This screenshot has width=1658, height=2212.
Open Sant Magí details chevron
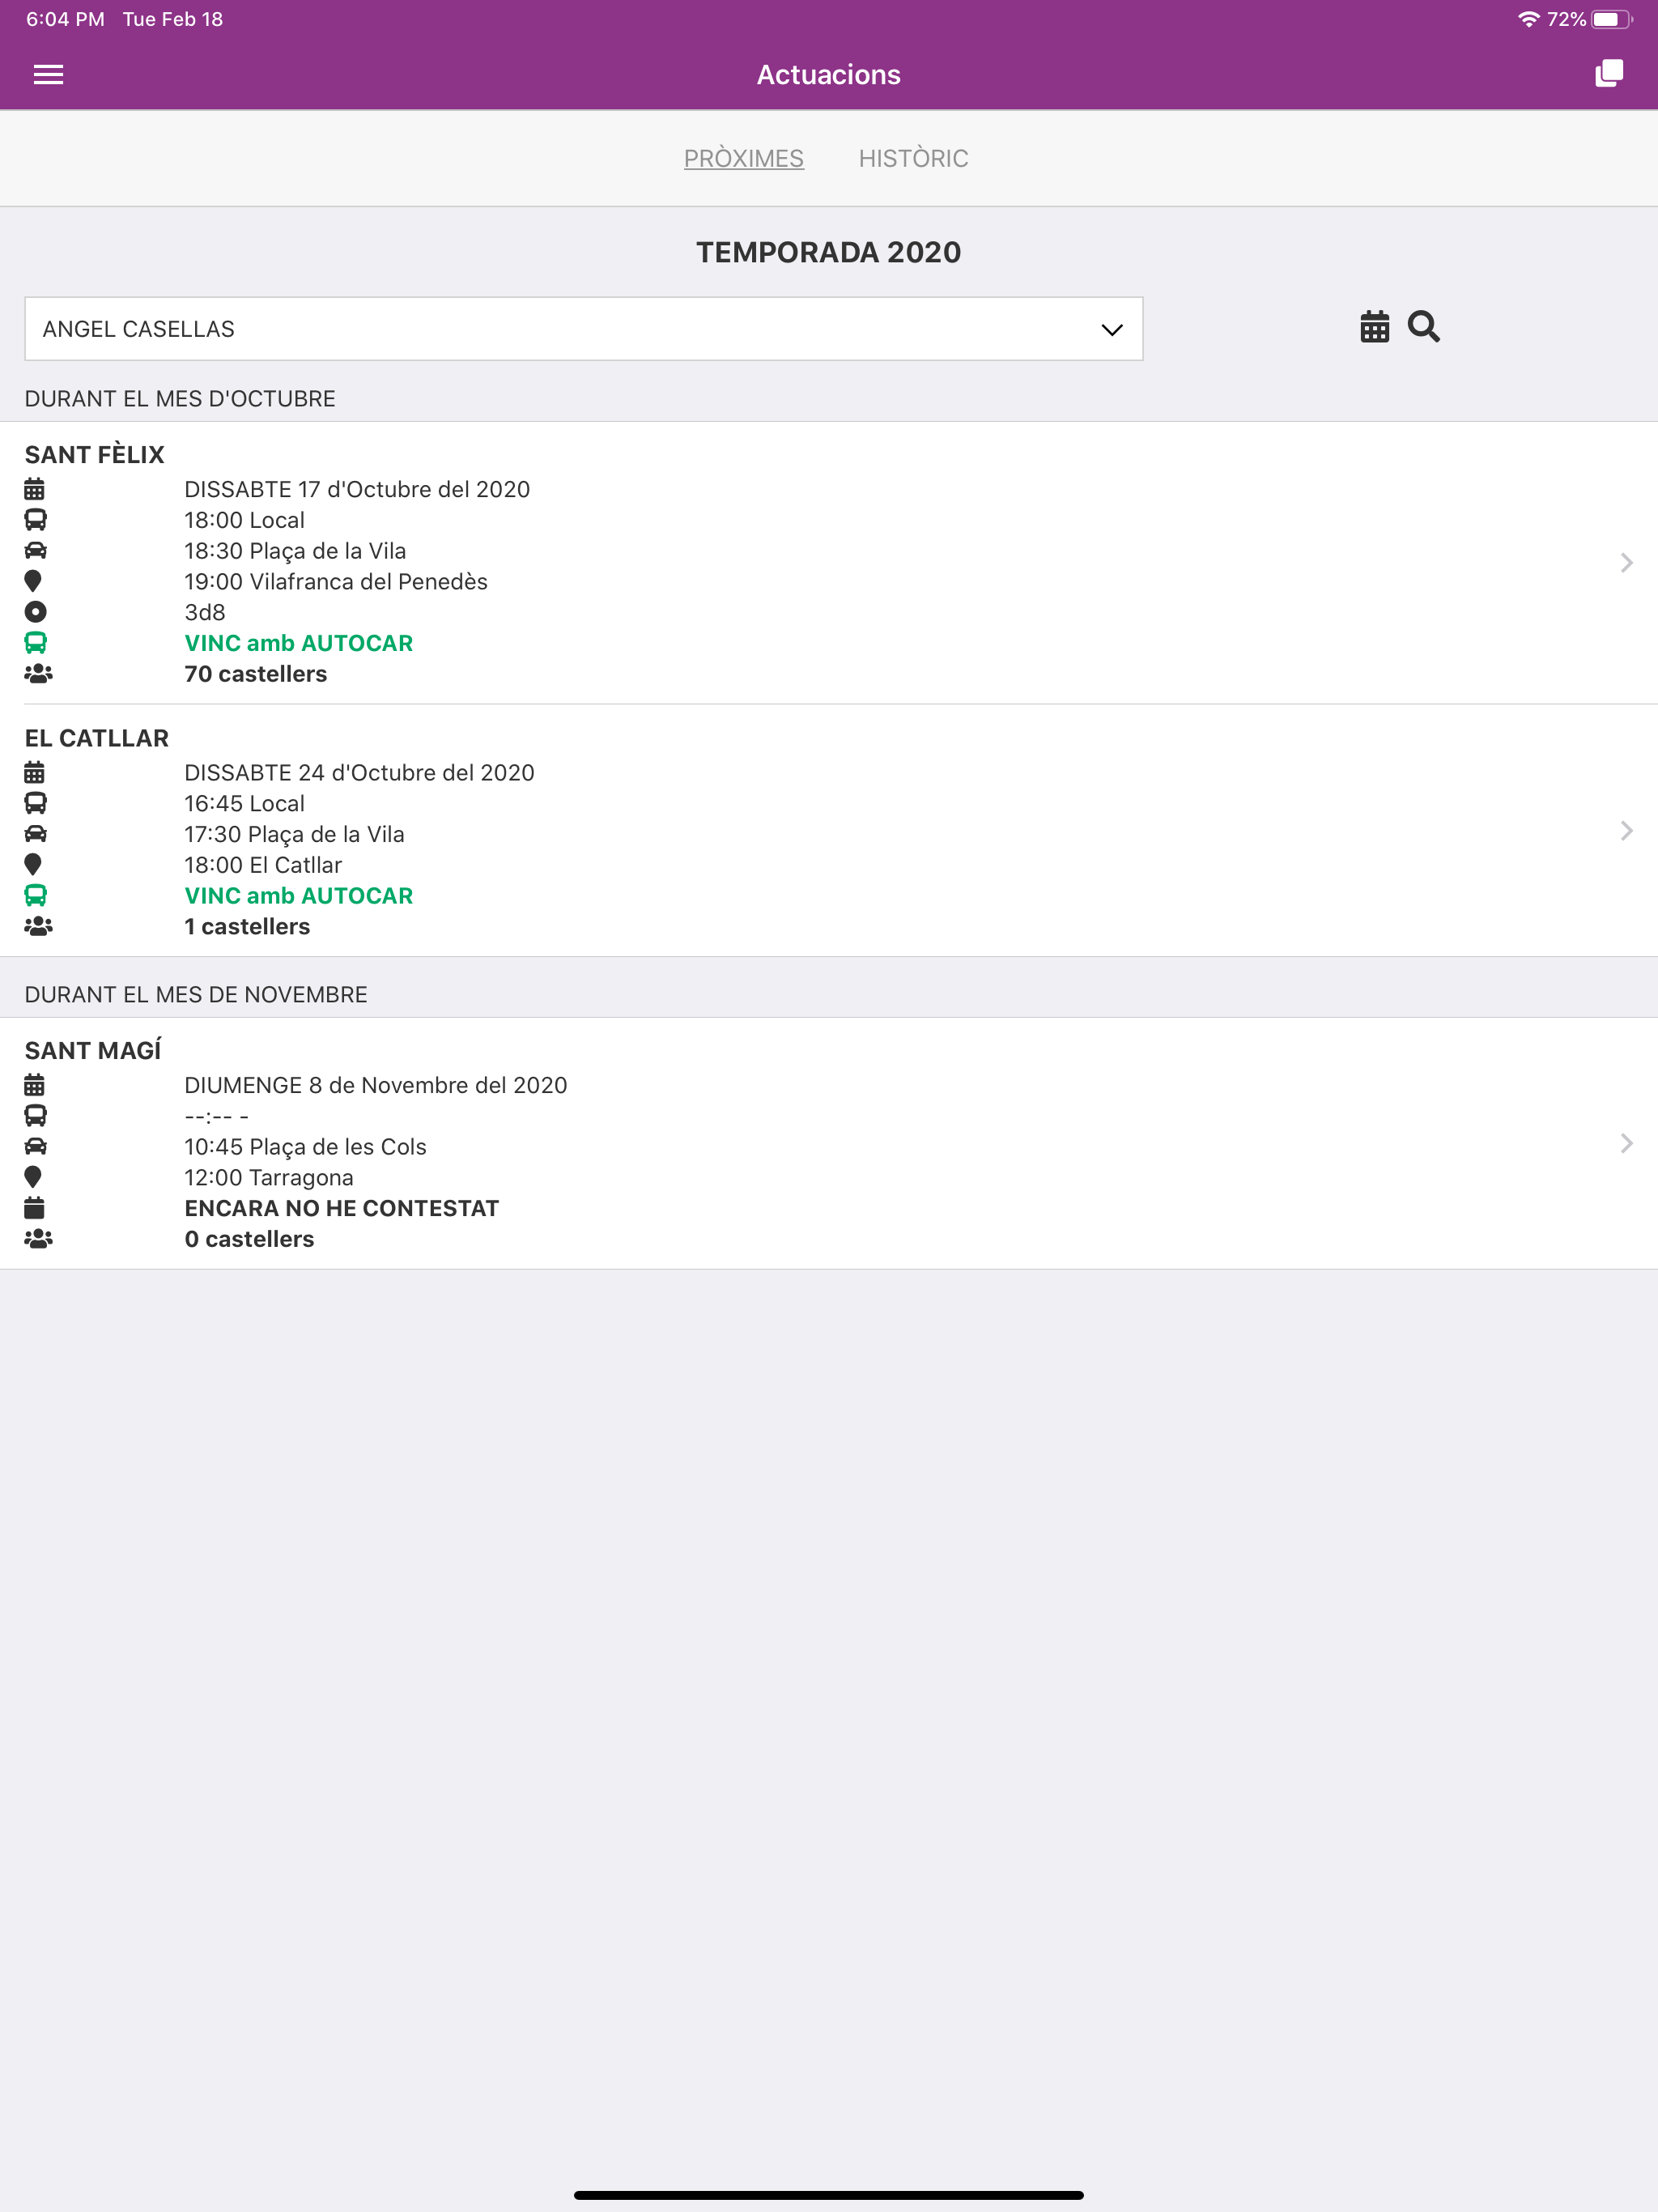1626,1143
